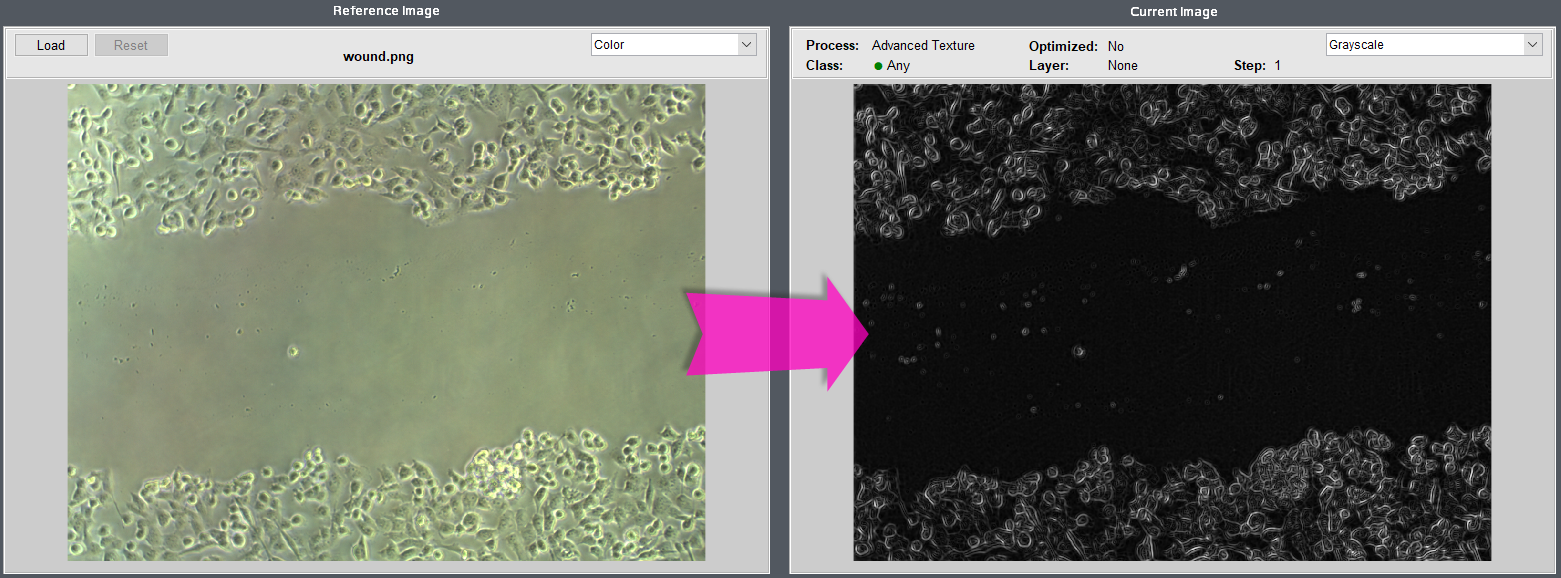Viewport: 1561px width, 578px height.
Task: Click the Class value 'Any'
Action: coord(898,66)
